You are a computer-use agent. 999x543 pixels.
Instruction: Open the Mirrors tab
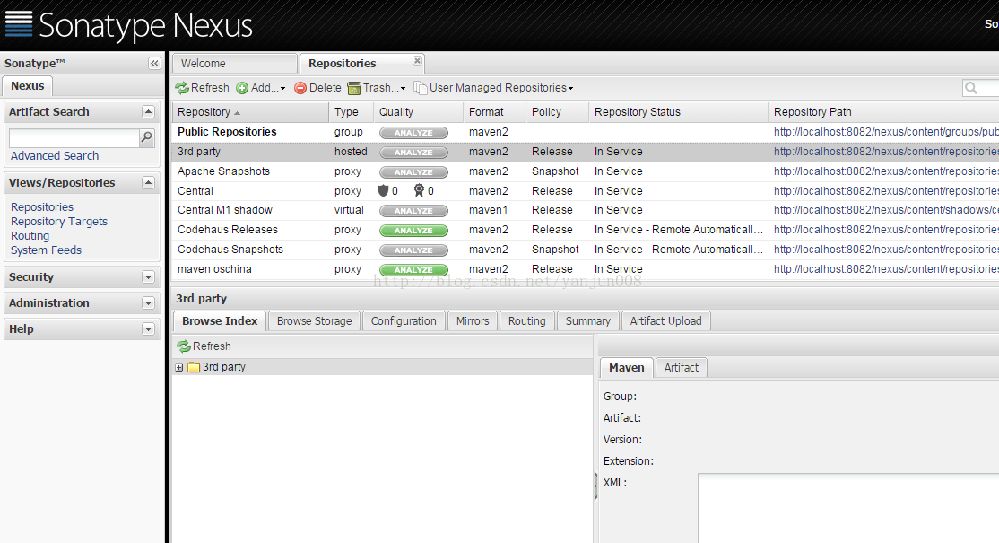click(473, 321)
